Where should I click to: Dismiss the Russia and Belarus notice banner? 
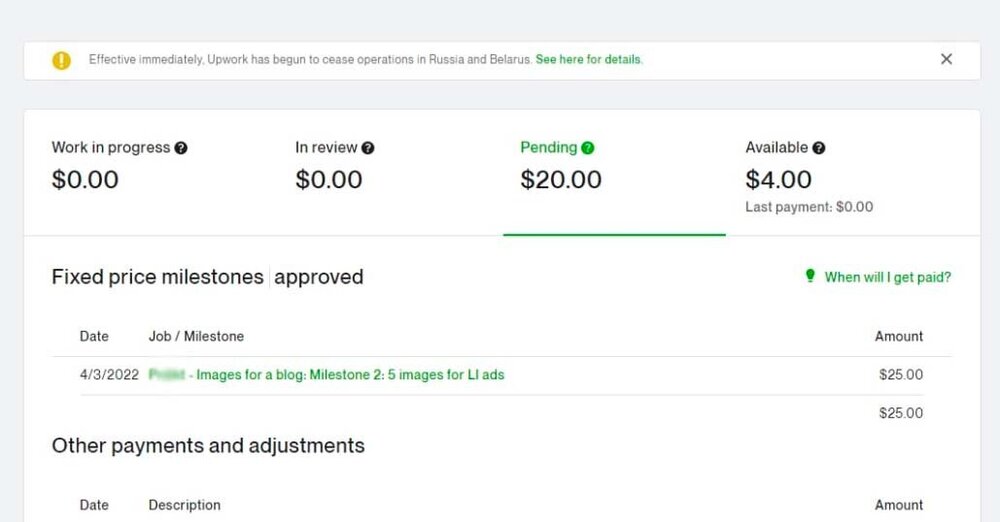point(946,59)
